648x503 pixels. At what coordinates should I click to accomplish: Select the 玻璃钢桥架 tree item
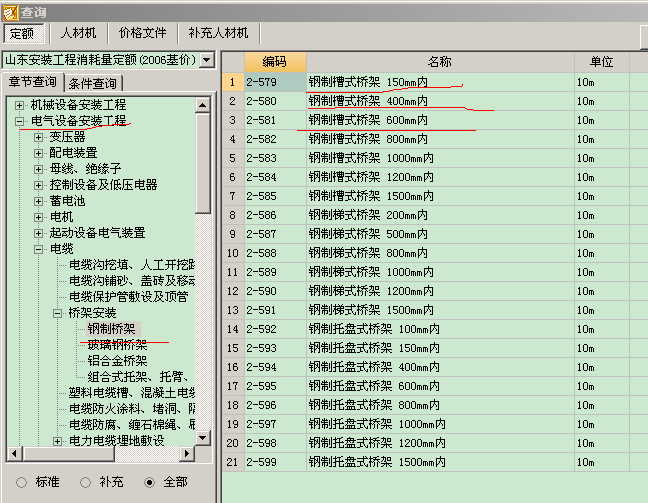(x=117, y=345)
